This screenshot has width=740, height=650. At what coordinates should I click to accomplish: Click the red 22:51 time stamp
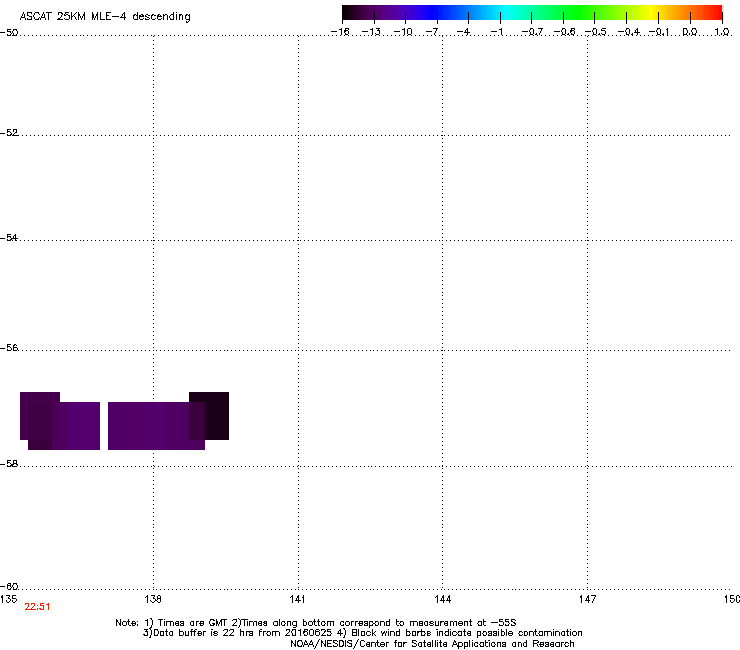[37, 607]
